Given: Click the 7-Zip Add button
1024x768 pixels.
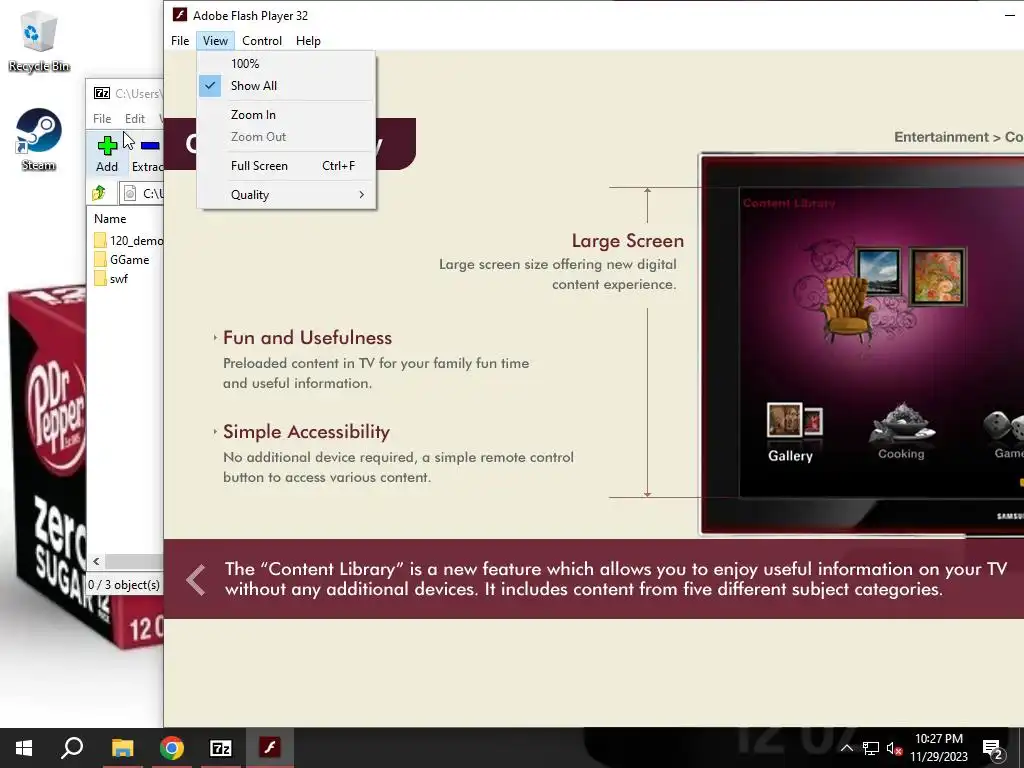Looking at the screenshot, I should point(107,153).
